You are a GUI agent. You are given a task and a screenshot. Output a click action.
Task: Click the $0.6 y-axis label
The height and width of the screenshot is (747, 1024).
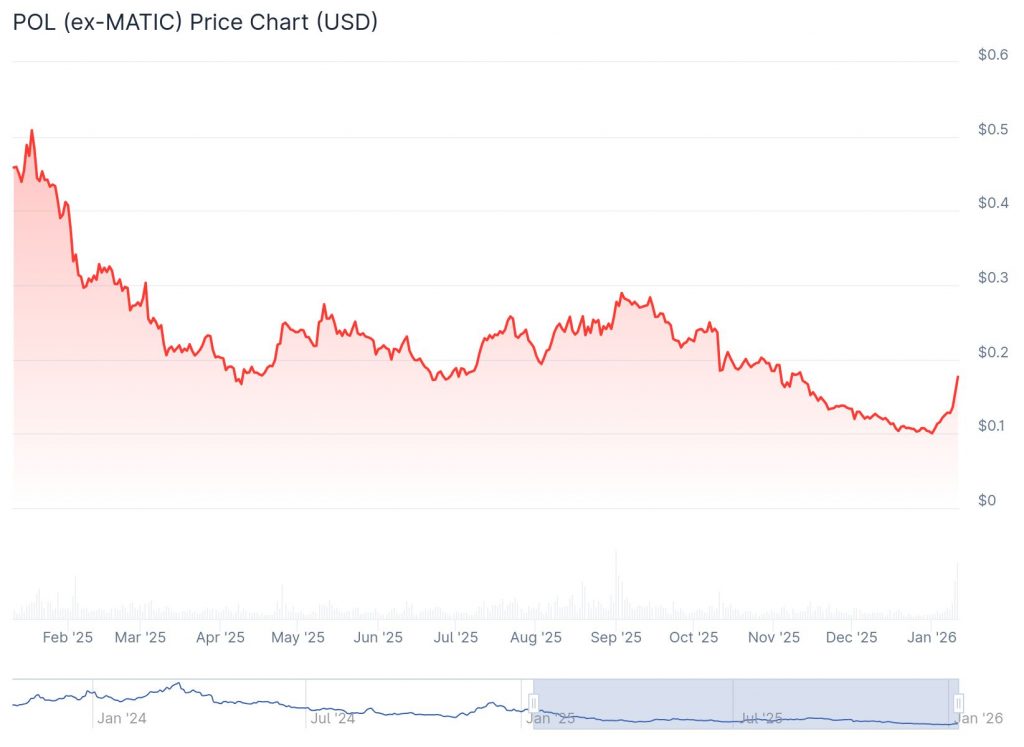tap(992, 55)
